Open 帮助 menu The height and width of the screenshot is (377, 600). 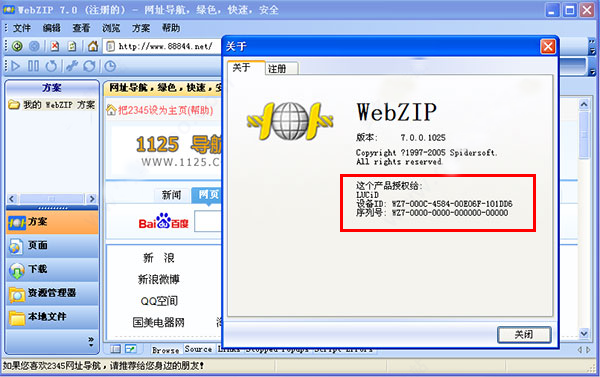click(x=171, y=28)
